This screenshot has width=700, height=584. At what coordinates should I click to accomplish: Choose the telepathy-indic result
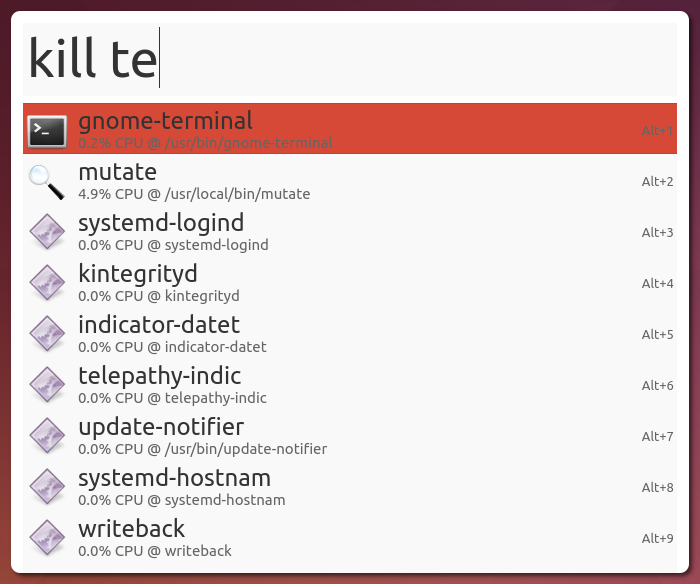click(x=350, y=384)
